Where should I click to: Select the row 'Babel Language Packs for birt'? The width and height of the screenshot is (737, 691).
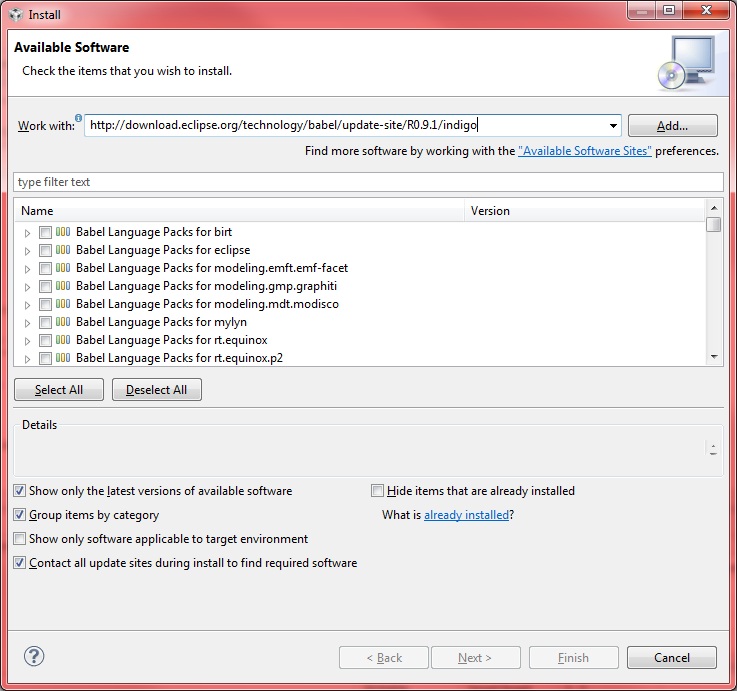(x=154, y=232)
